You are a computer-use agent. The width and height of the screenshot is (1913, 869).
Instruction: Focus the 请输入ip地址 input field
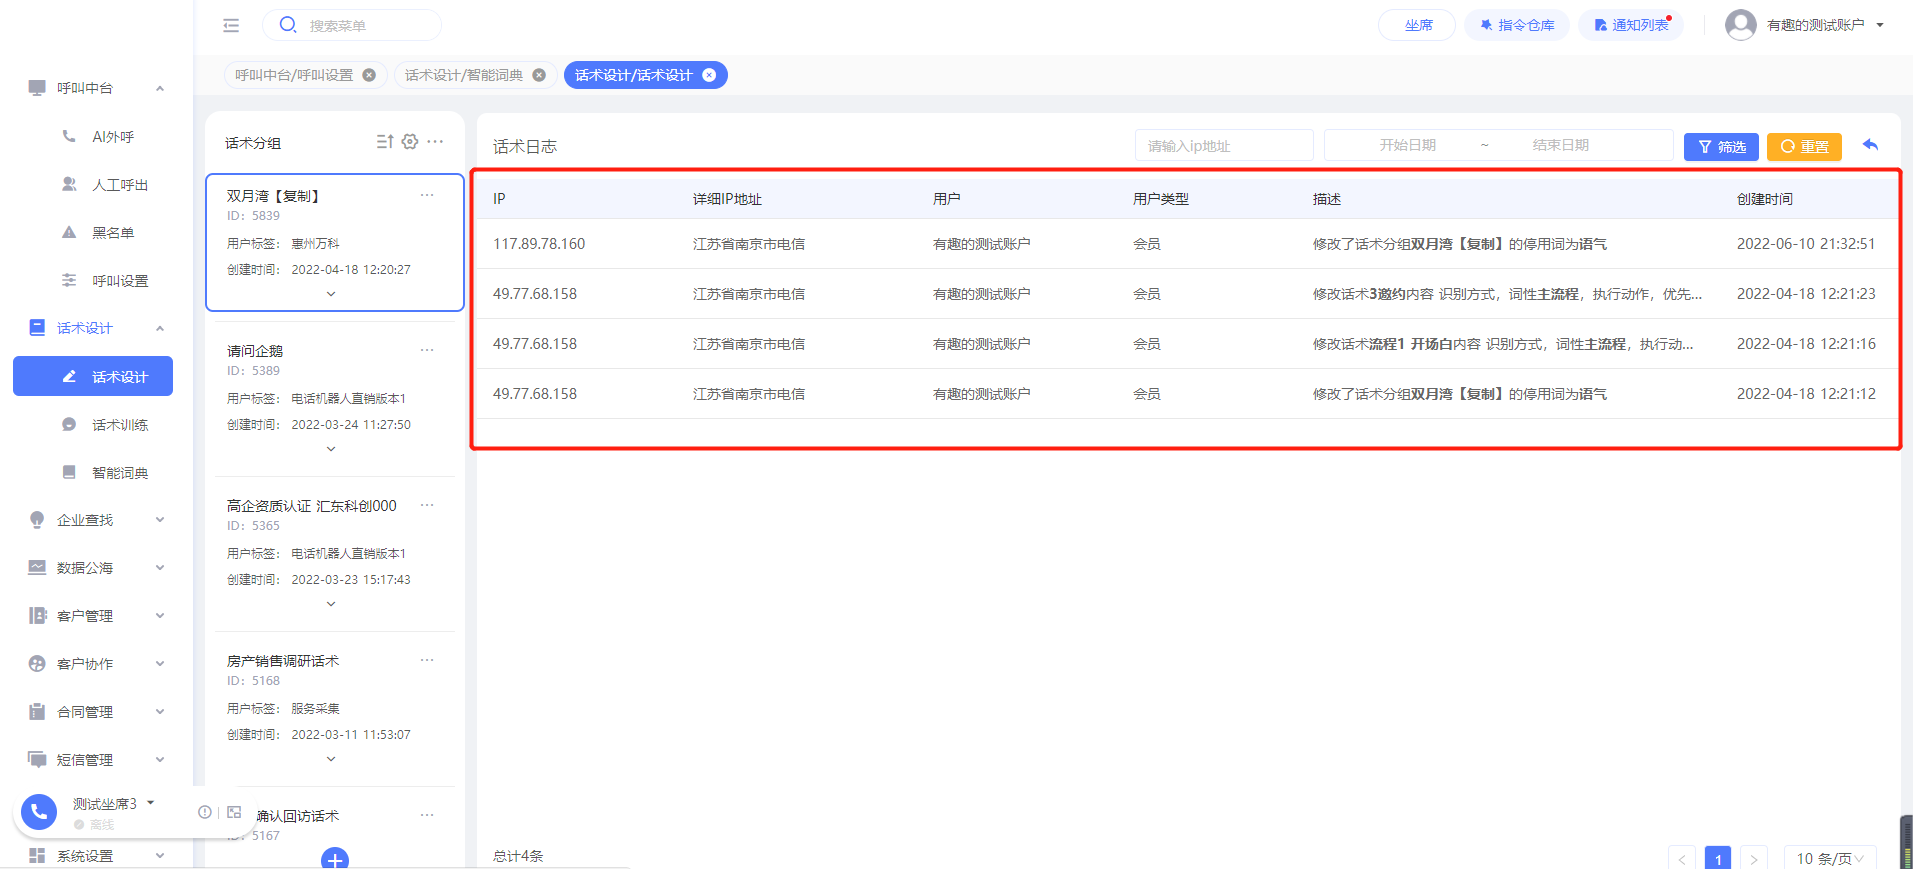(1224, 145)
